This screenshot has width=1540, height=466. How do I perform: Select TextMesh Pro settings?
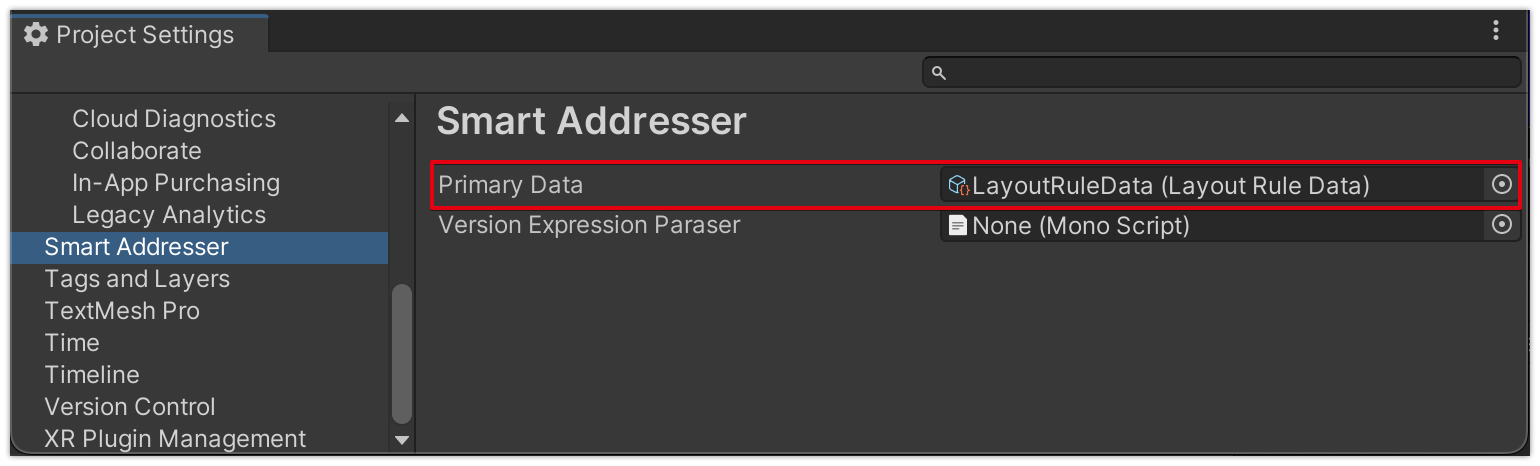coord(122,311)
